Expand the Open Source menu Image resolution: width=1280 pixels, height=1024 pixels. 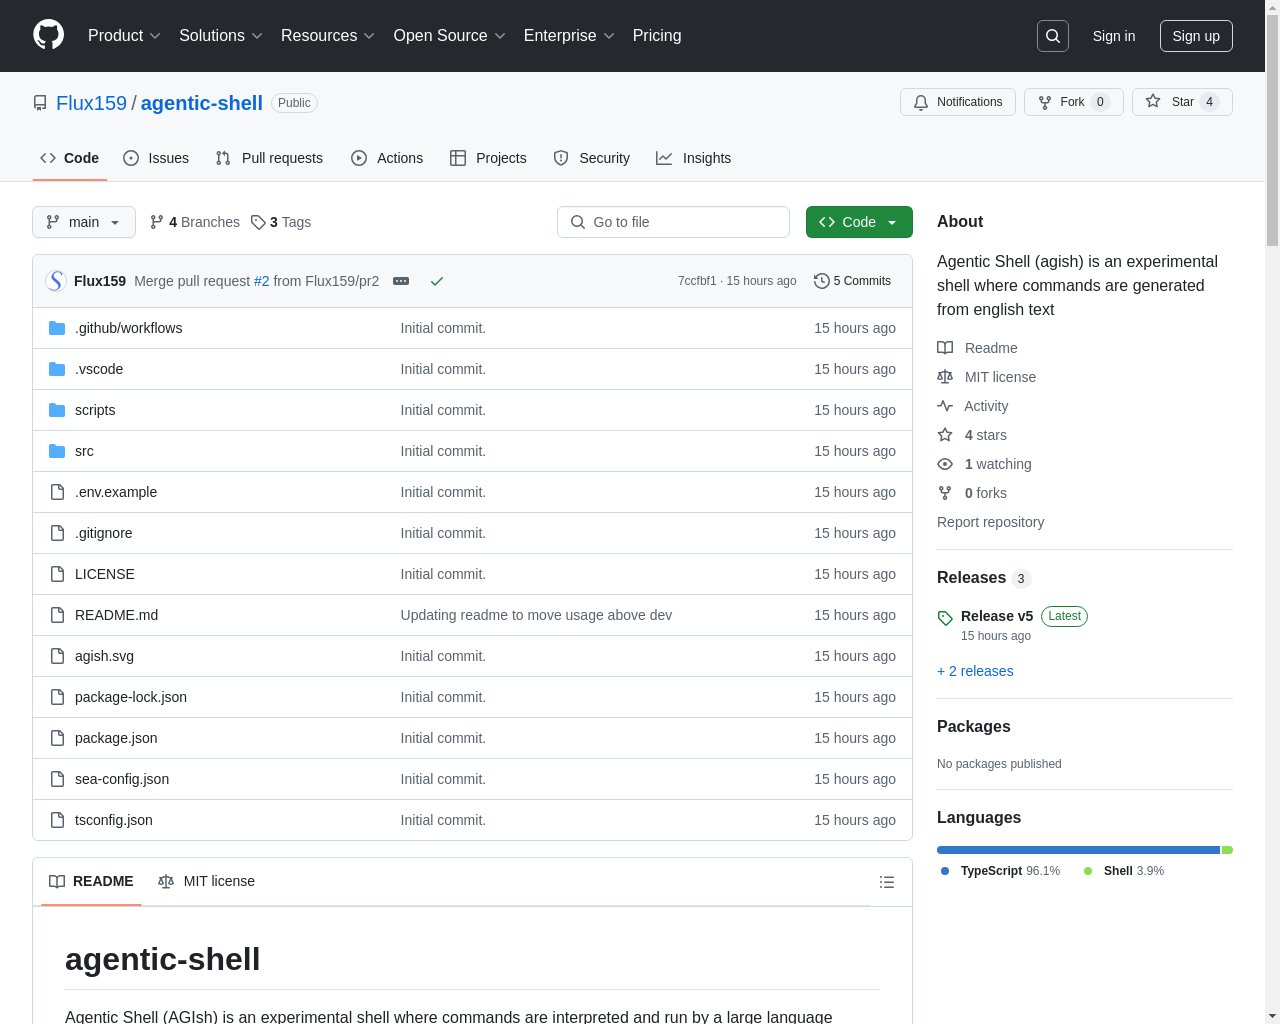coord(450,36)
